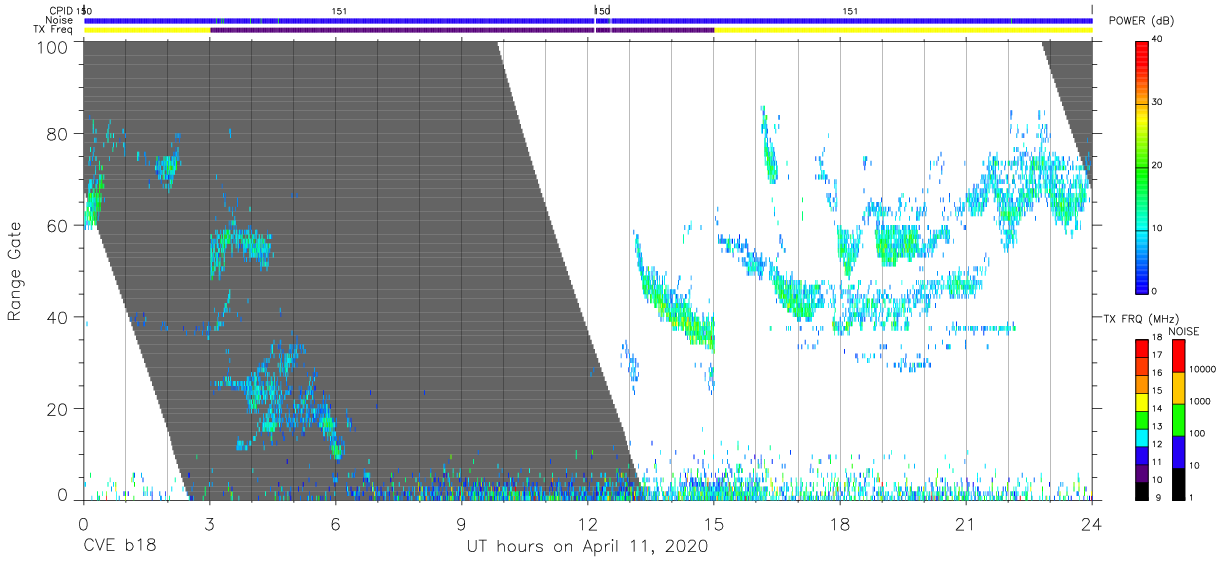Click the 12 tick on the UT hours axis
Screen dimensions: 1228x567
tap(588, 523)
